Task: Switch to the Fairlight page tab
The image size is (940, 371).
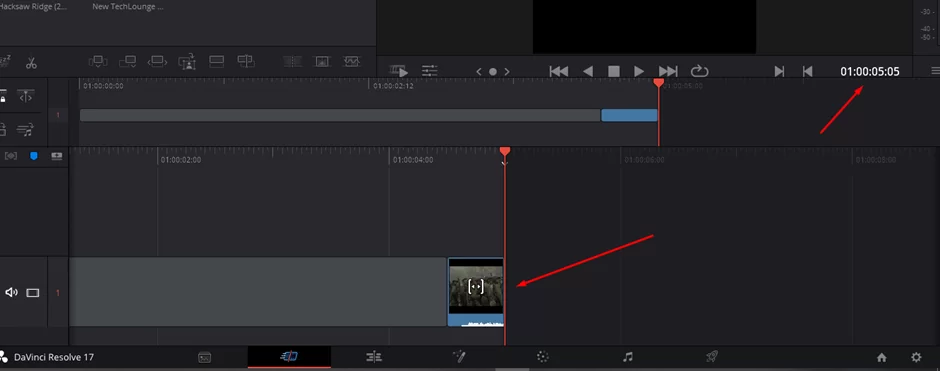Action: (628, 357)
